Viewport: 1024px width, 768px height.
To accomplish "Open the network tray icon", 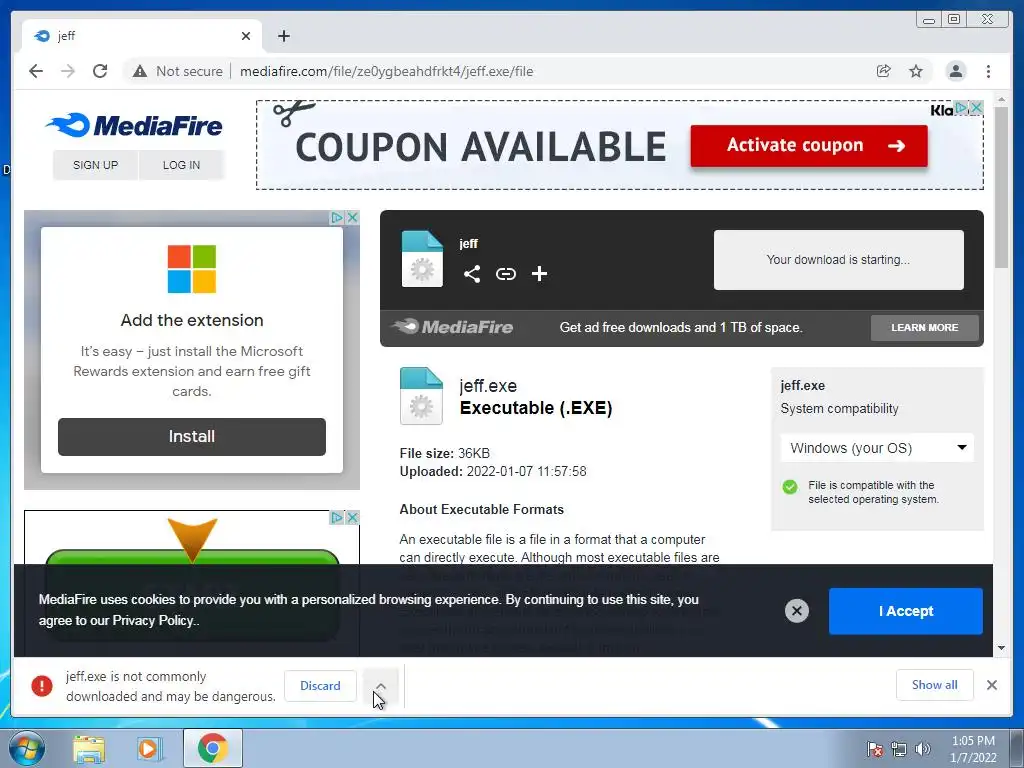I will pos(899,749).
